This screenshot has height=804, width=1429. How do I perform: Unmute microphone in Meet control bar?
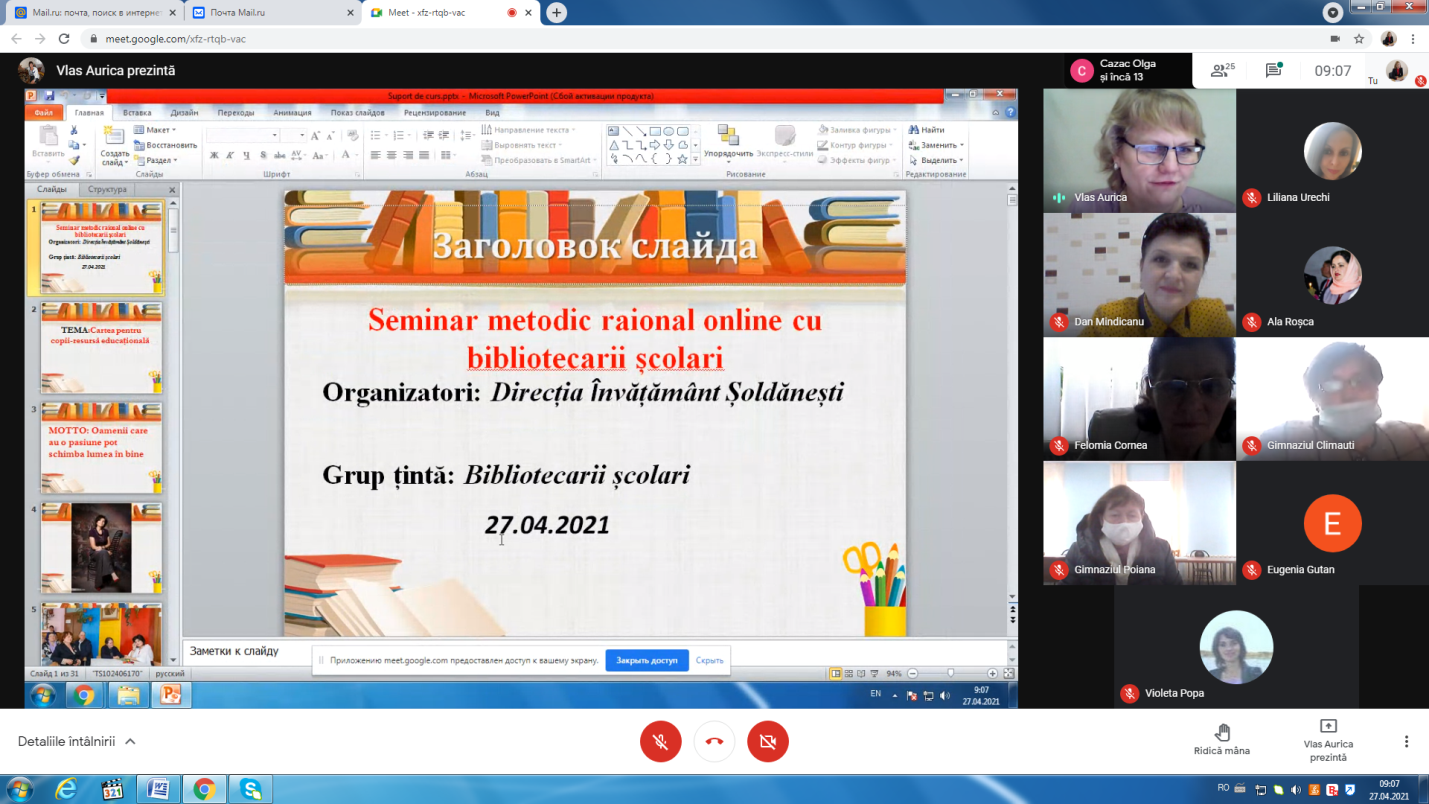[x=660, y=742]
